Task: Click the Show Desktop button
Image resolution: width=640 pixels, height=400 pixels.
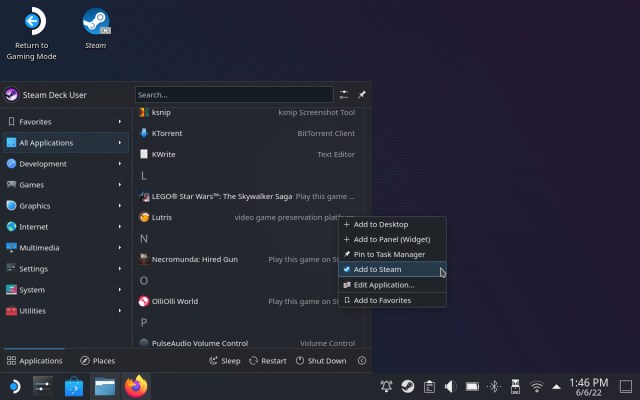Action: coord(626,386)
